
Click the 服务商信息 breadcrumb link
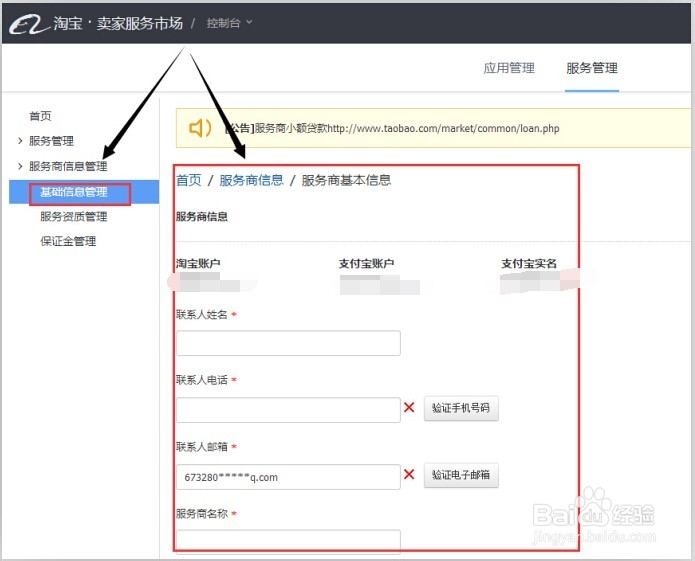coord(251,180)
